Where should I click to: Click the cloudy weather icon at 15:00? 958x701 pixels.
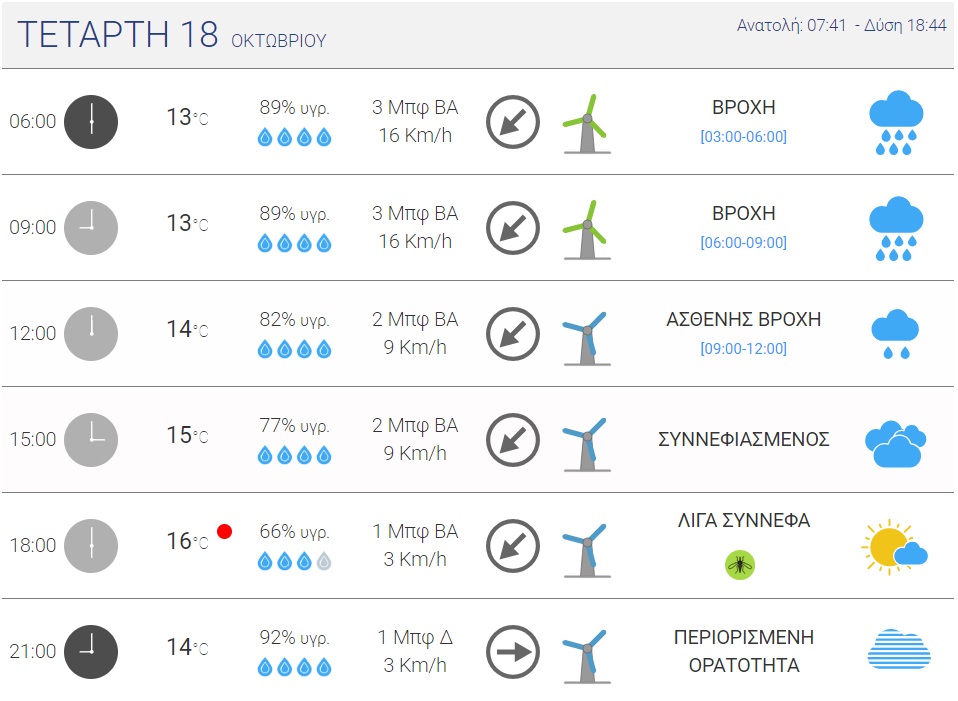[896, 444]
